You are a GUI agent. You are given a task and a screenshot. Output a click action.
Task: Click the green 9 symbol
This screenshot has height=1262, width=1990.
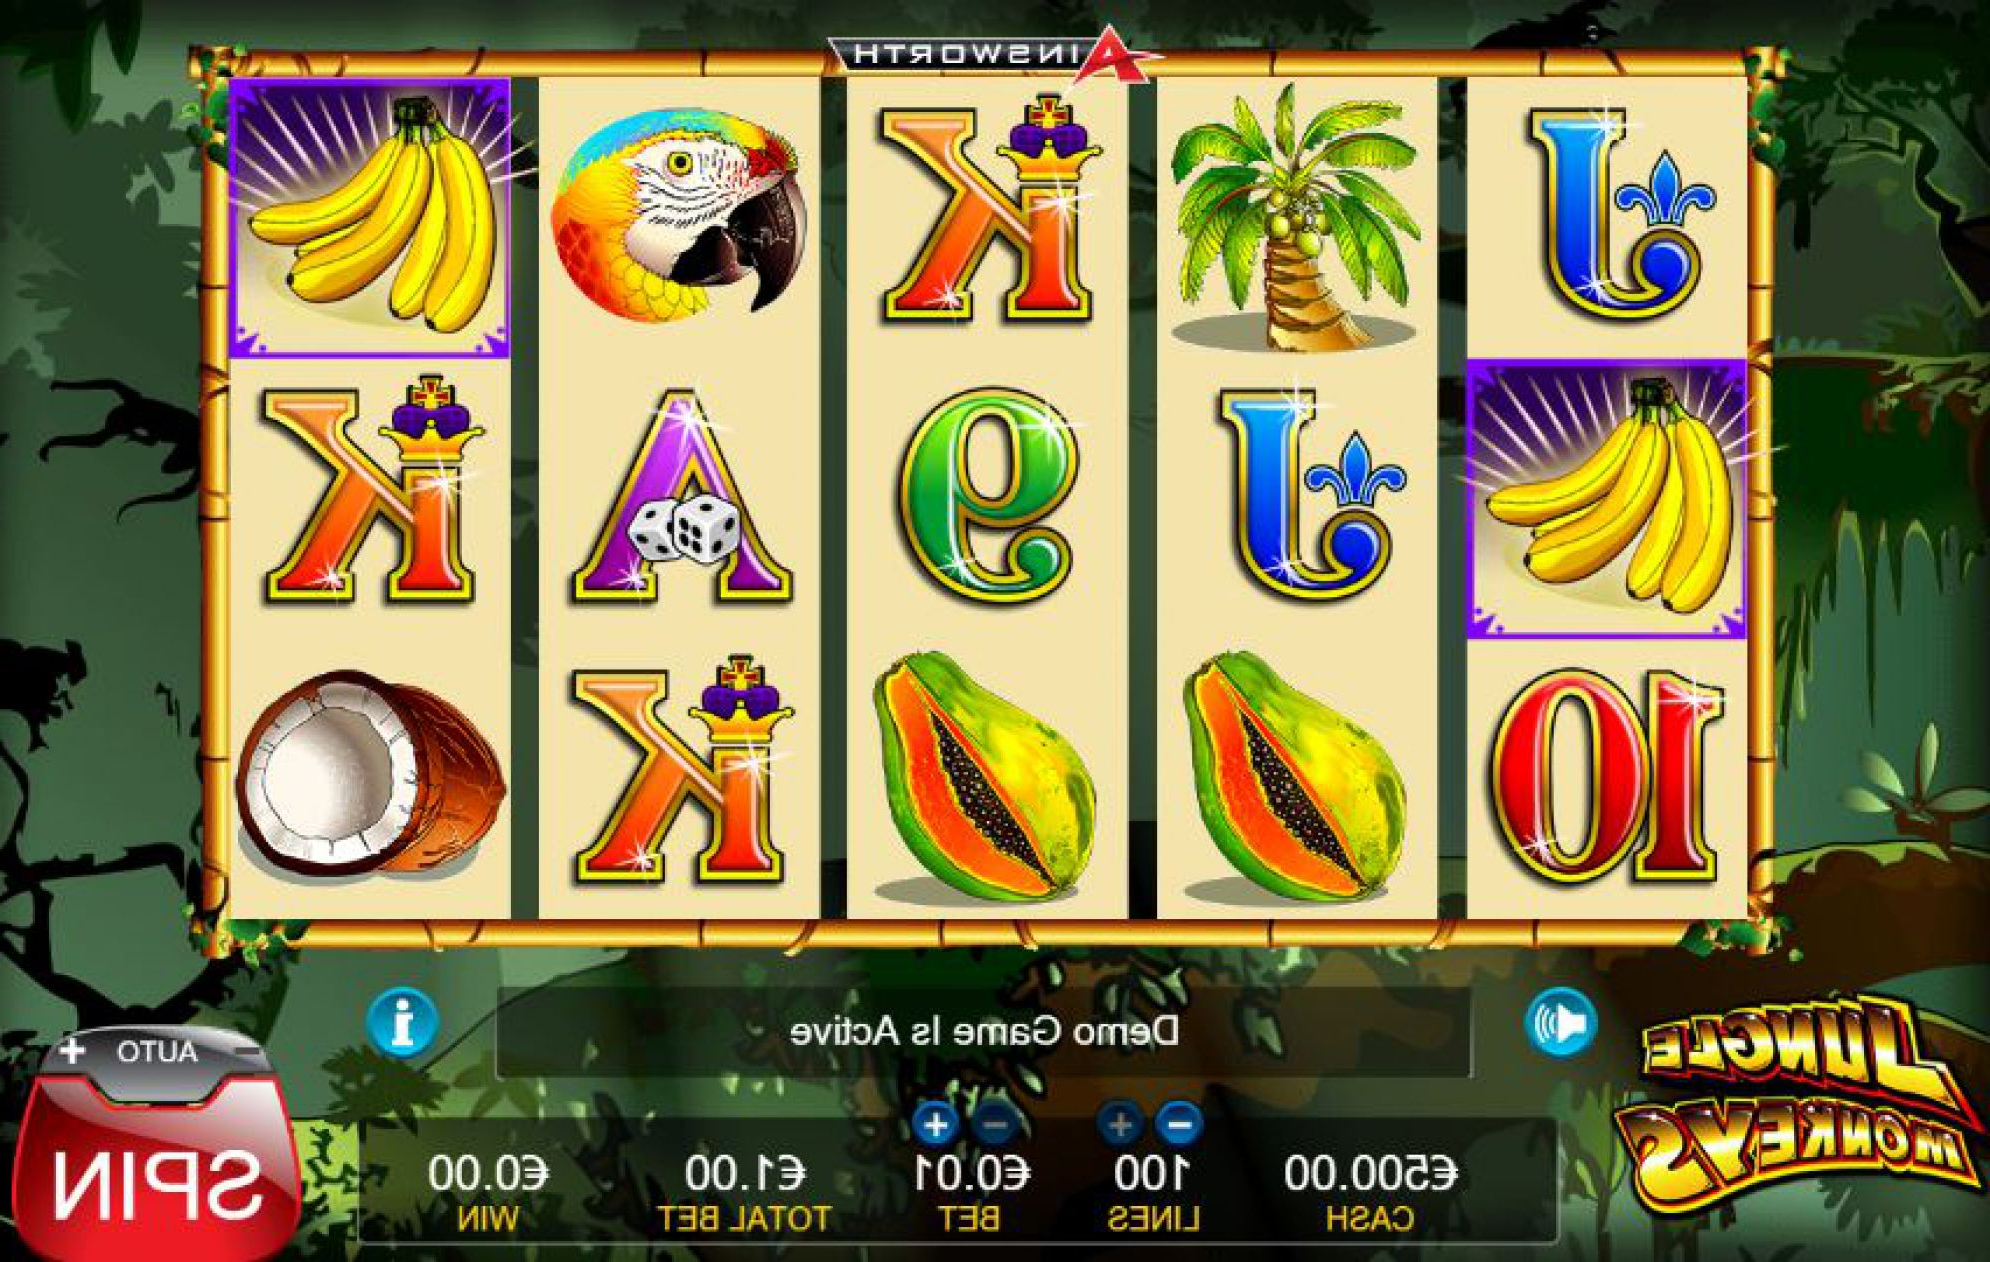[990, 494]
